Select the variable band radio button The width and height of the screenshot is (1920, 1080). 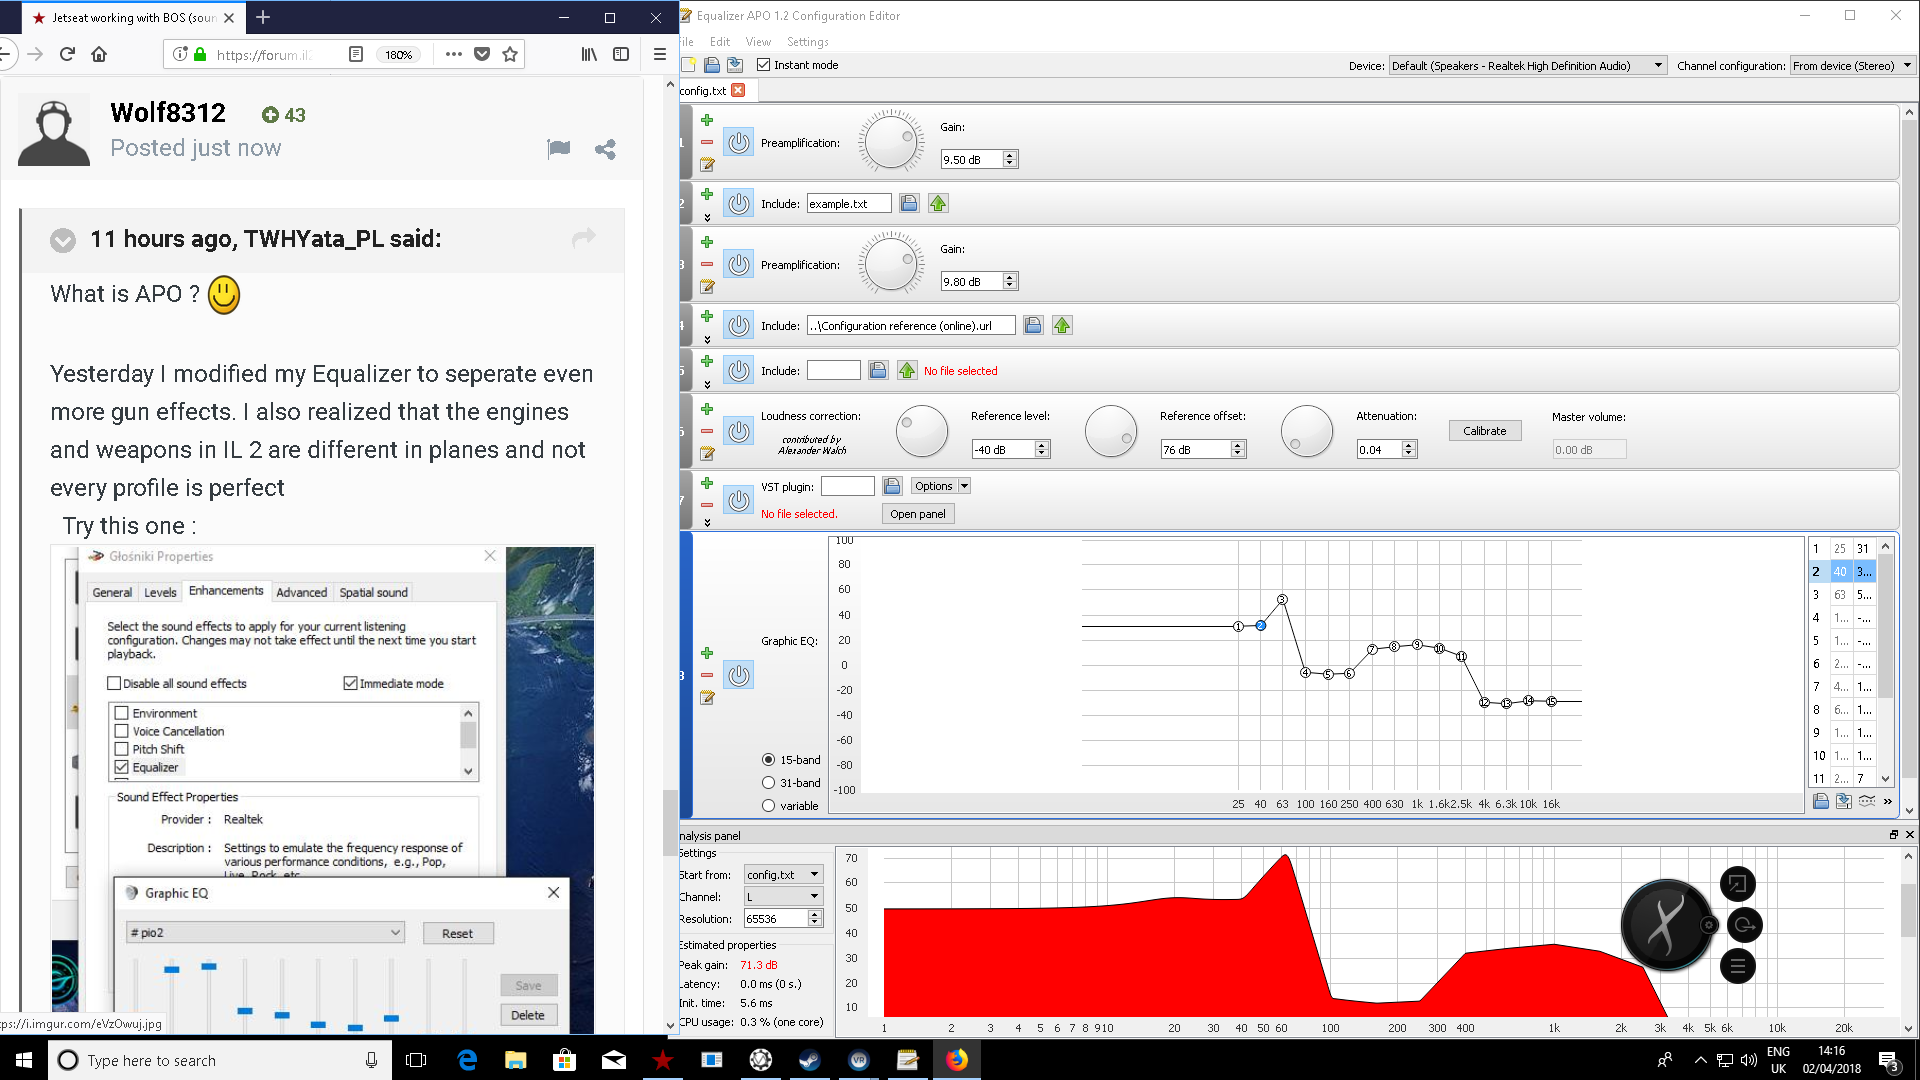pyautogui.click(x=768, y=806)
